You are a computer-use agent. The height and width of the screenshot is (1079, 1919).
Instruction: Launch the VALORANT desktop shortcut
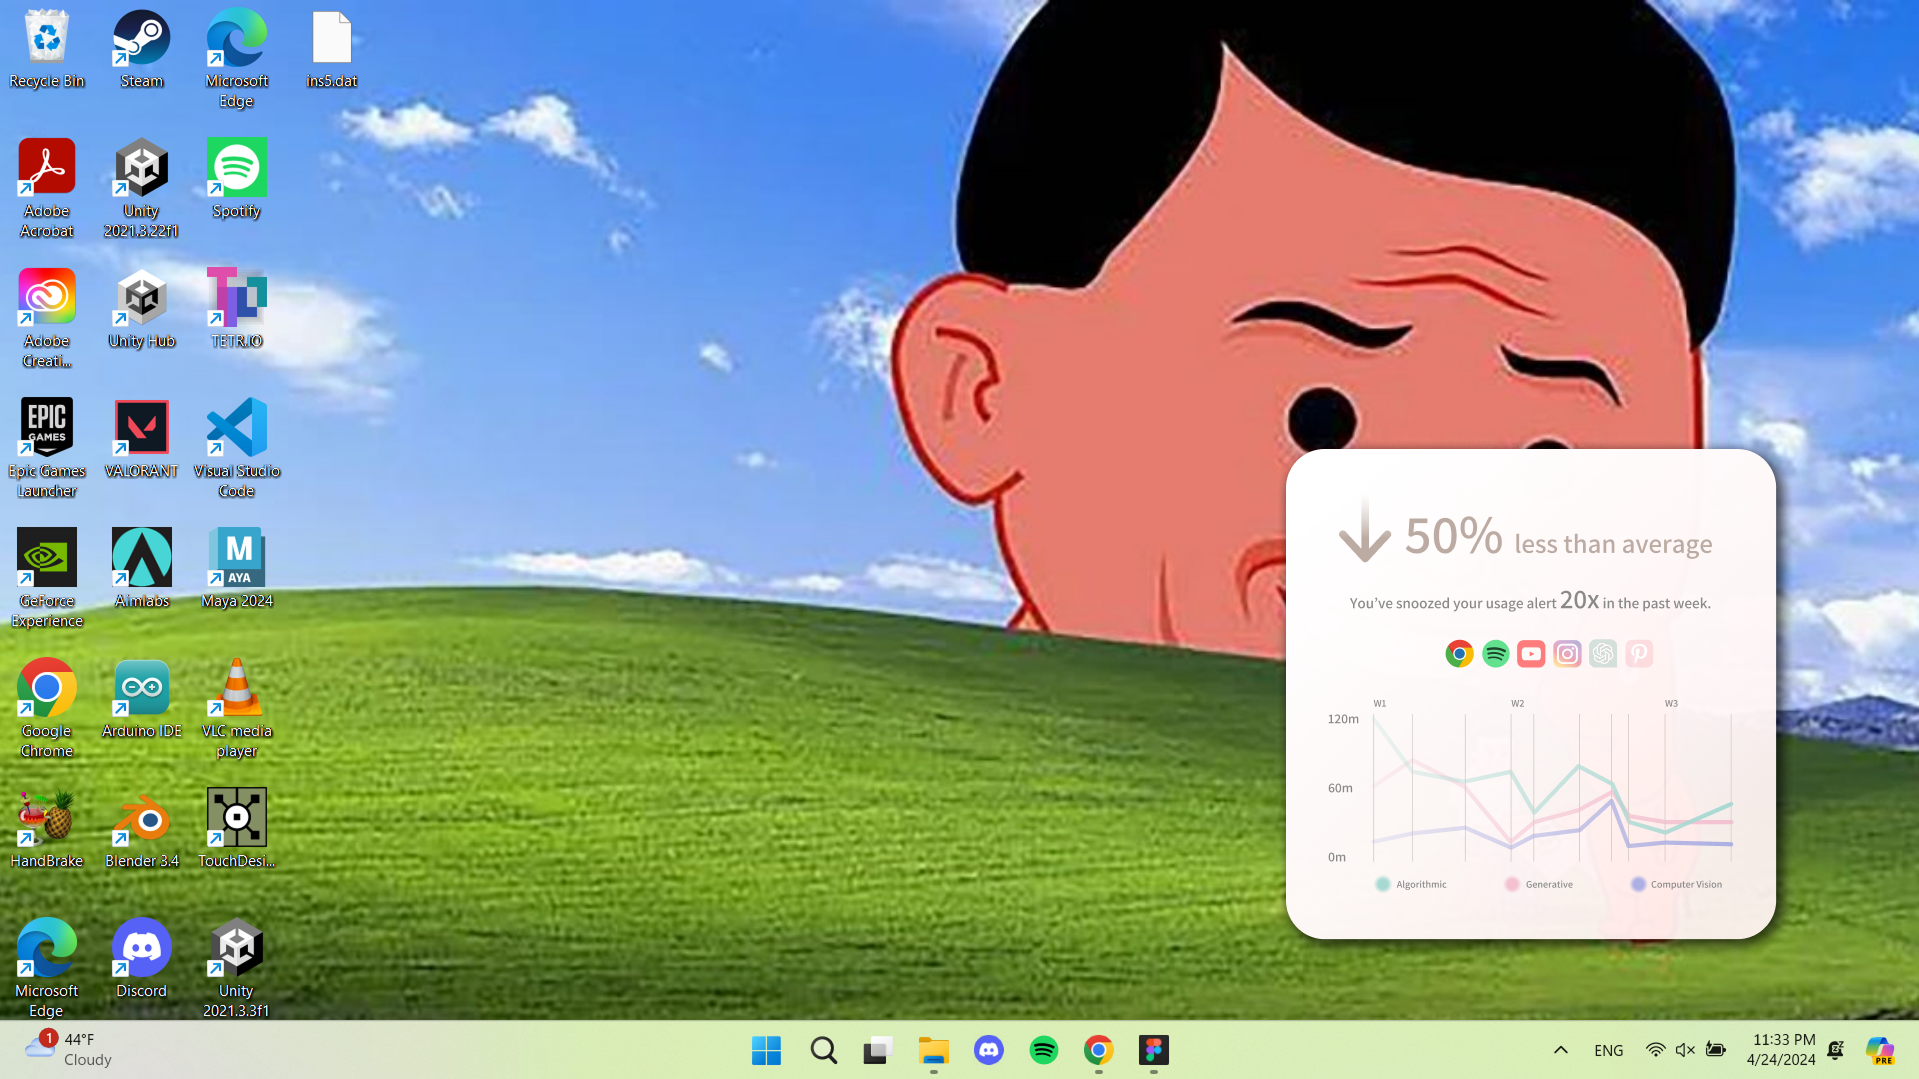point(141,438)
